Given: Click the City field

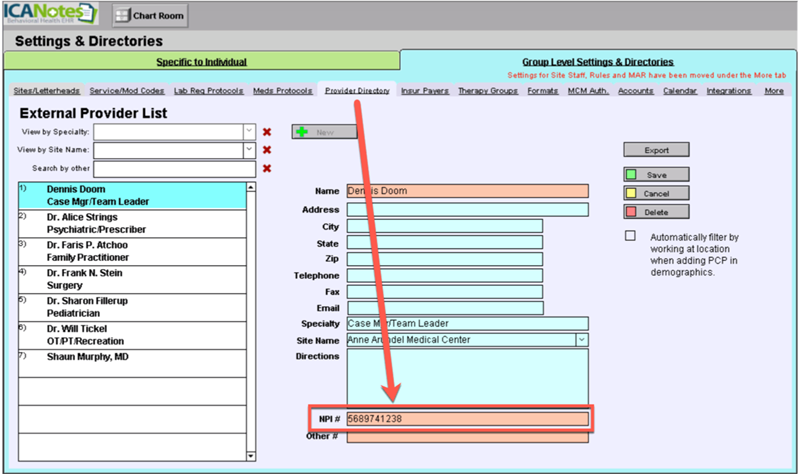Looking at the screenshot, I should [444, 226].
